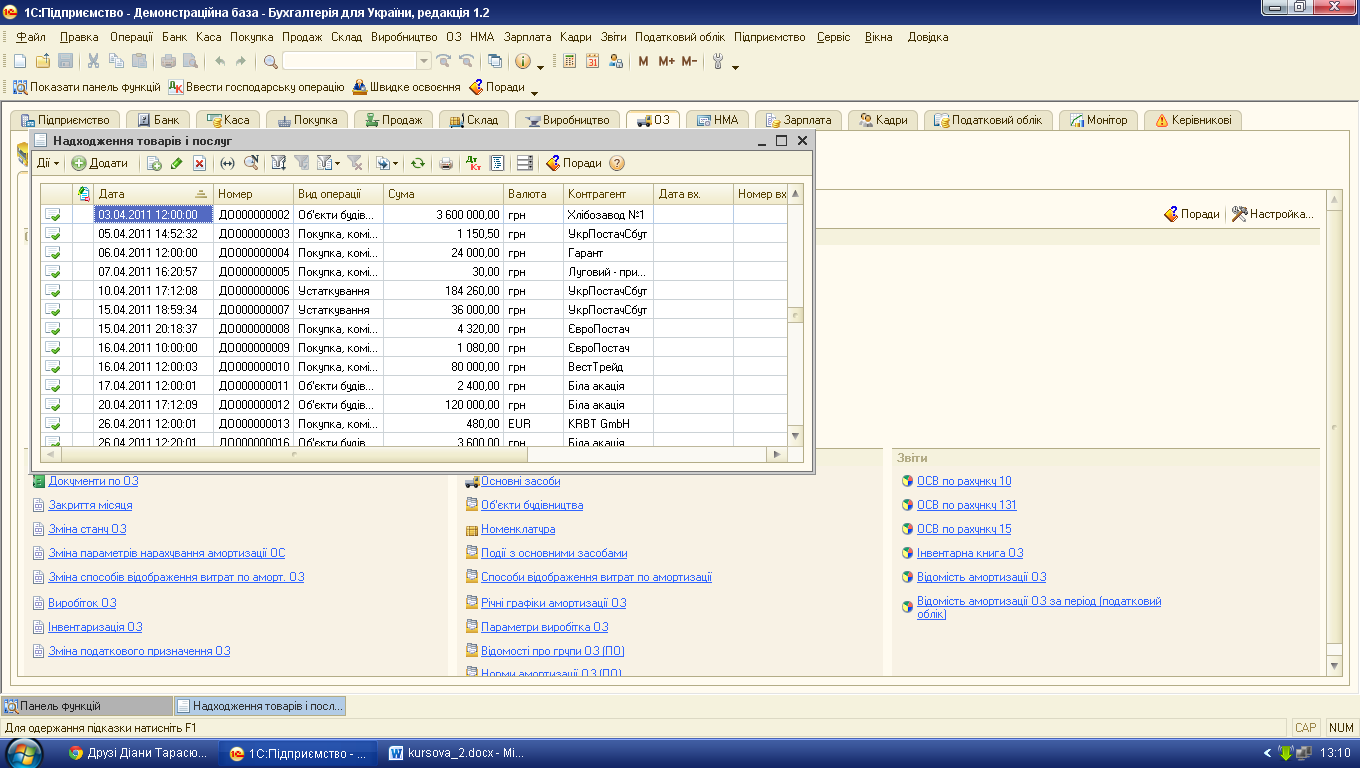Select the row with contractor Гарант
This screenshot has width=1360, height=768.
[x=414, y=252]
